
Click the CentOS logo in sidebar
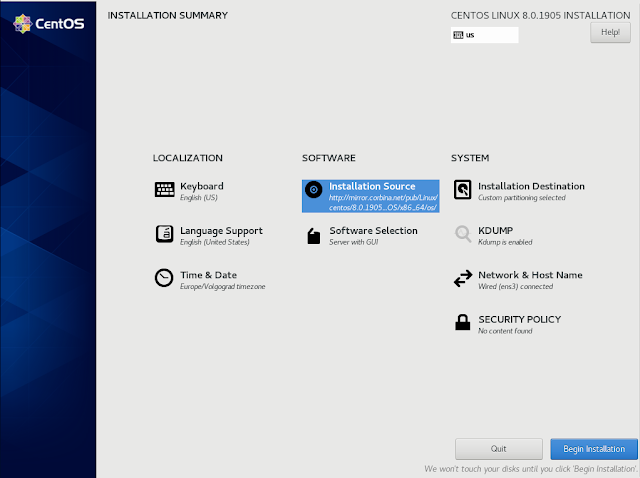(49, 24)
